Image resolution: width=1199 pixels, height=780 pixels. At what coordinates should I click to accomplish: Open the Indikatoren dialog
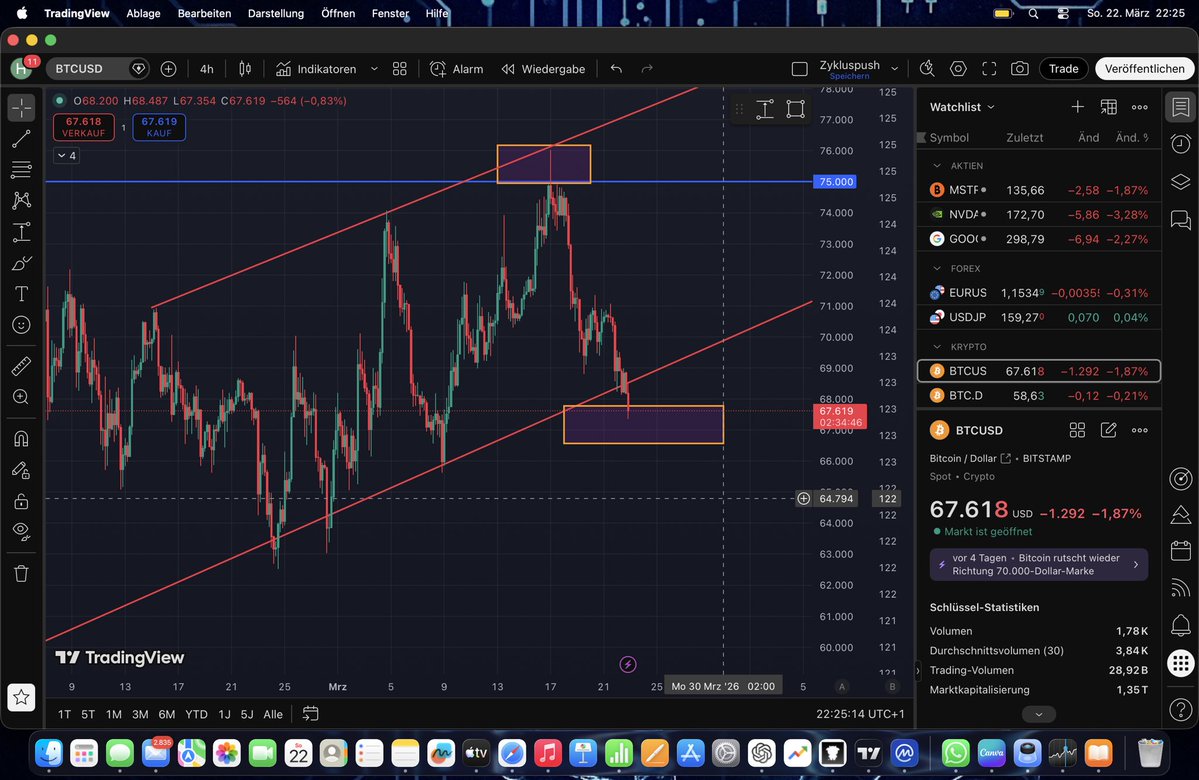[x=316, y=69]
